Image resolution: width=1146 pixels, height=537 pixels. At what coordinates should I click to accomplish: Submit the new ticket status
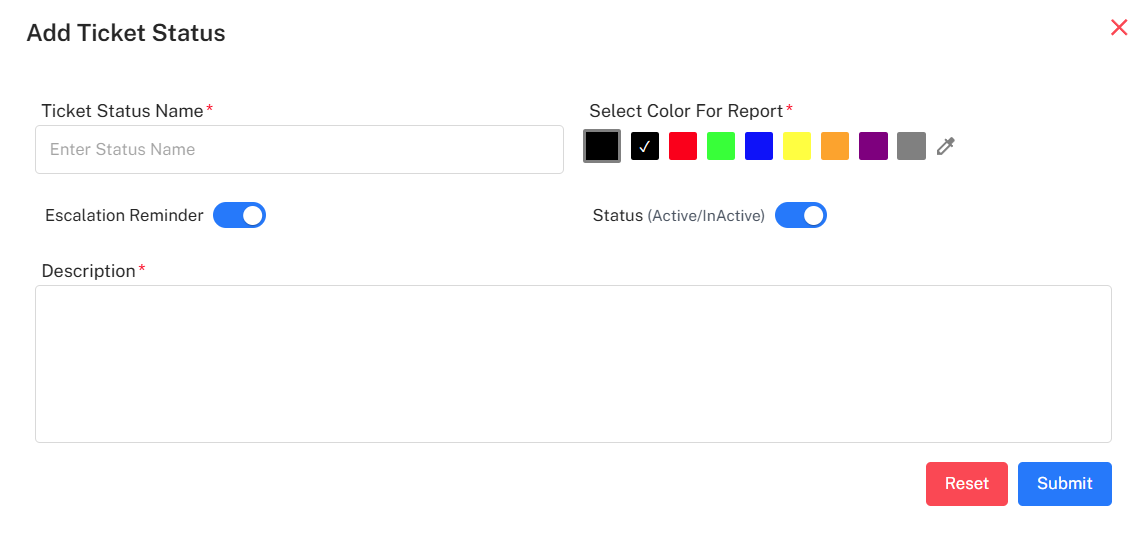1064,484
